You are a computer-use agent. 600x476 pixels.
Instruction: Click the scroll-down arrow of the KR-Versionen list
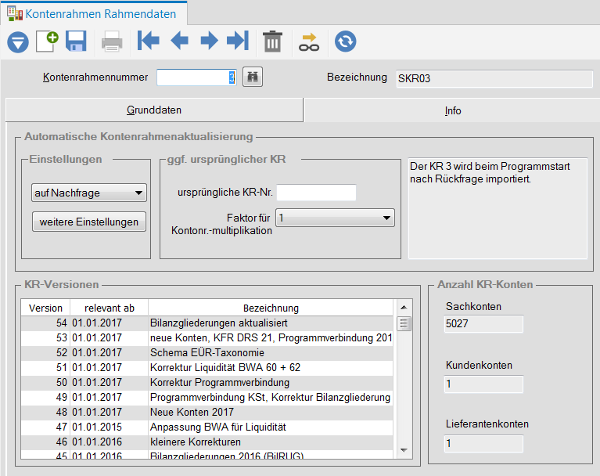click(x=403, y=450)
